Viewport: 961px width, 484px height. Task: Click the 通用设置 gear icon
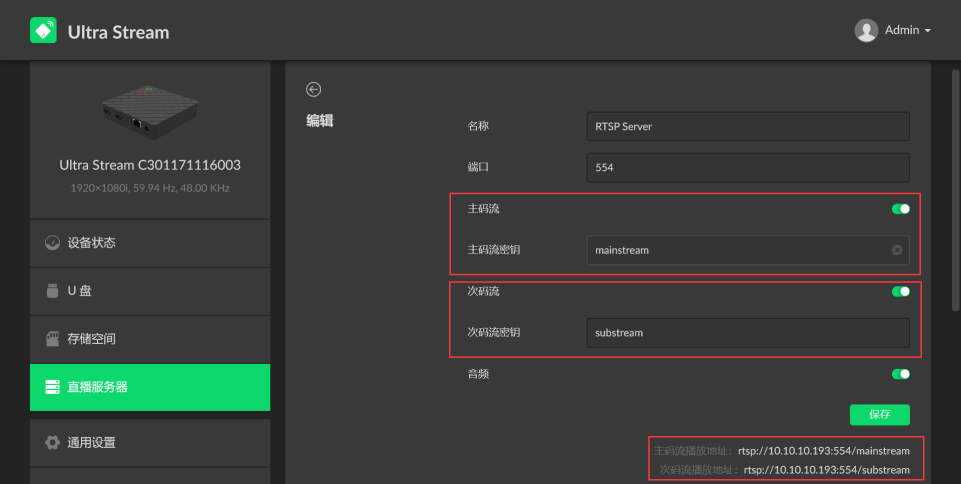(52, 442)
